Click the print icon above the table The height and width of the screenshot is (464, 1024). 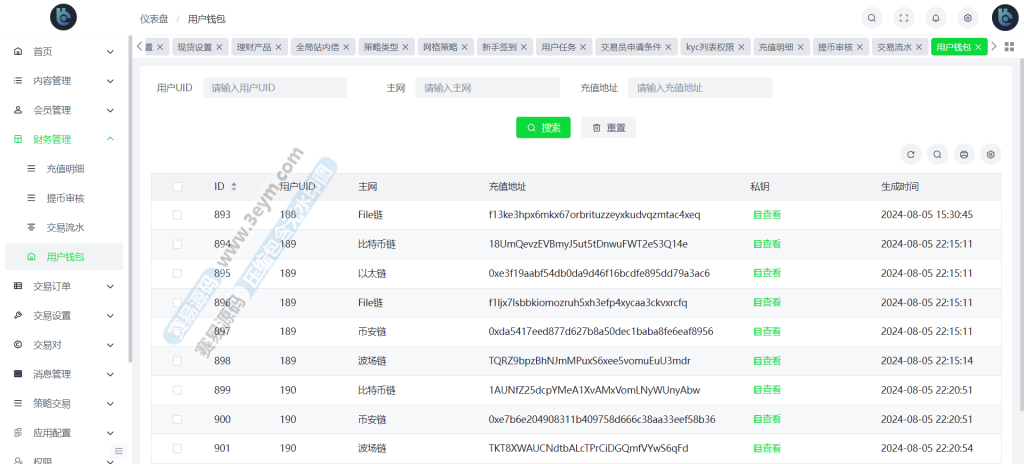(964, 154)
